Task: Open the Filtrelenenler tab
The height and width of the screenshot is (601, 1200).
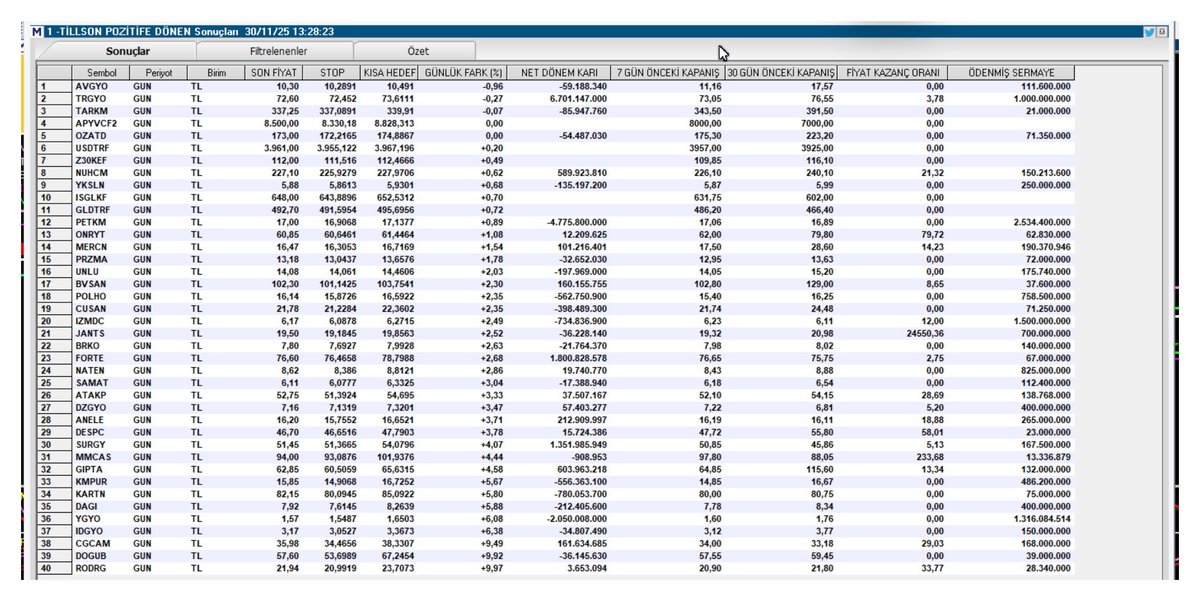Action: 278,50
